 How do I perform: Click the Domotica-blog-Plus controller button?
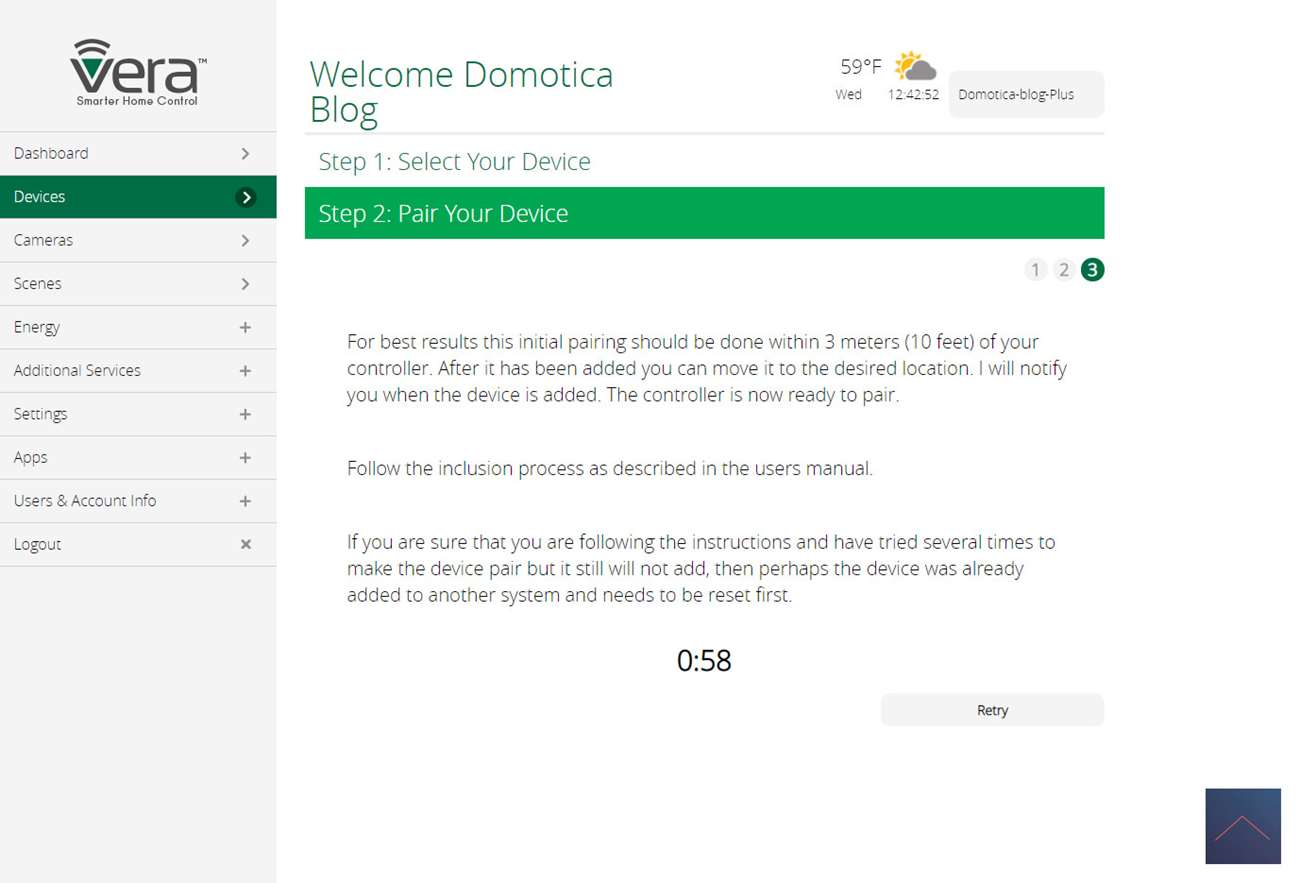pyautogui.click(x=1025, y=95)
